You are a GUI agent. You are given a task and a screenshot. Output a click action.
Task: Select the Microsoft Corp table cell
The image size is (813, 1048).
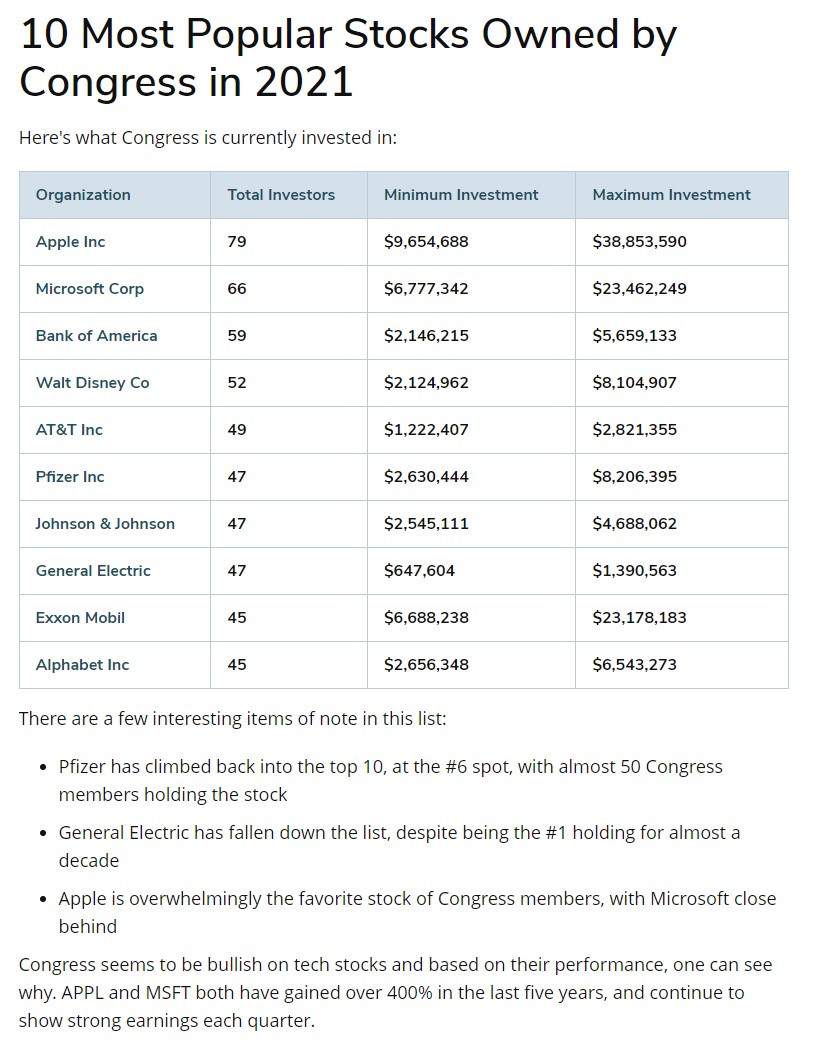pos(90,289)
